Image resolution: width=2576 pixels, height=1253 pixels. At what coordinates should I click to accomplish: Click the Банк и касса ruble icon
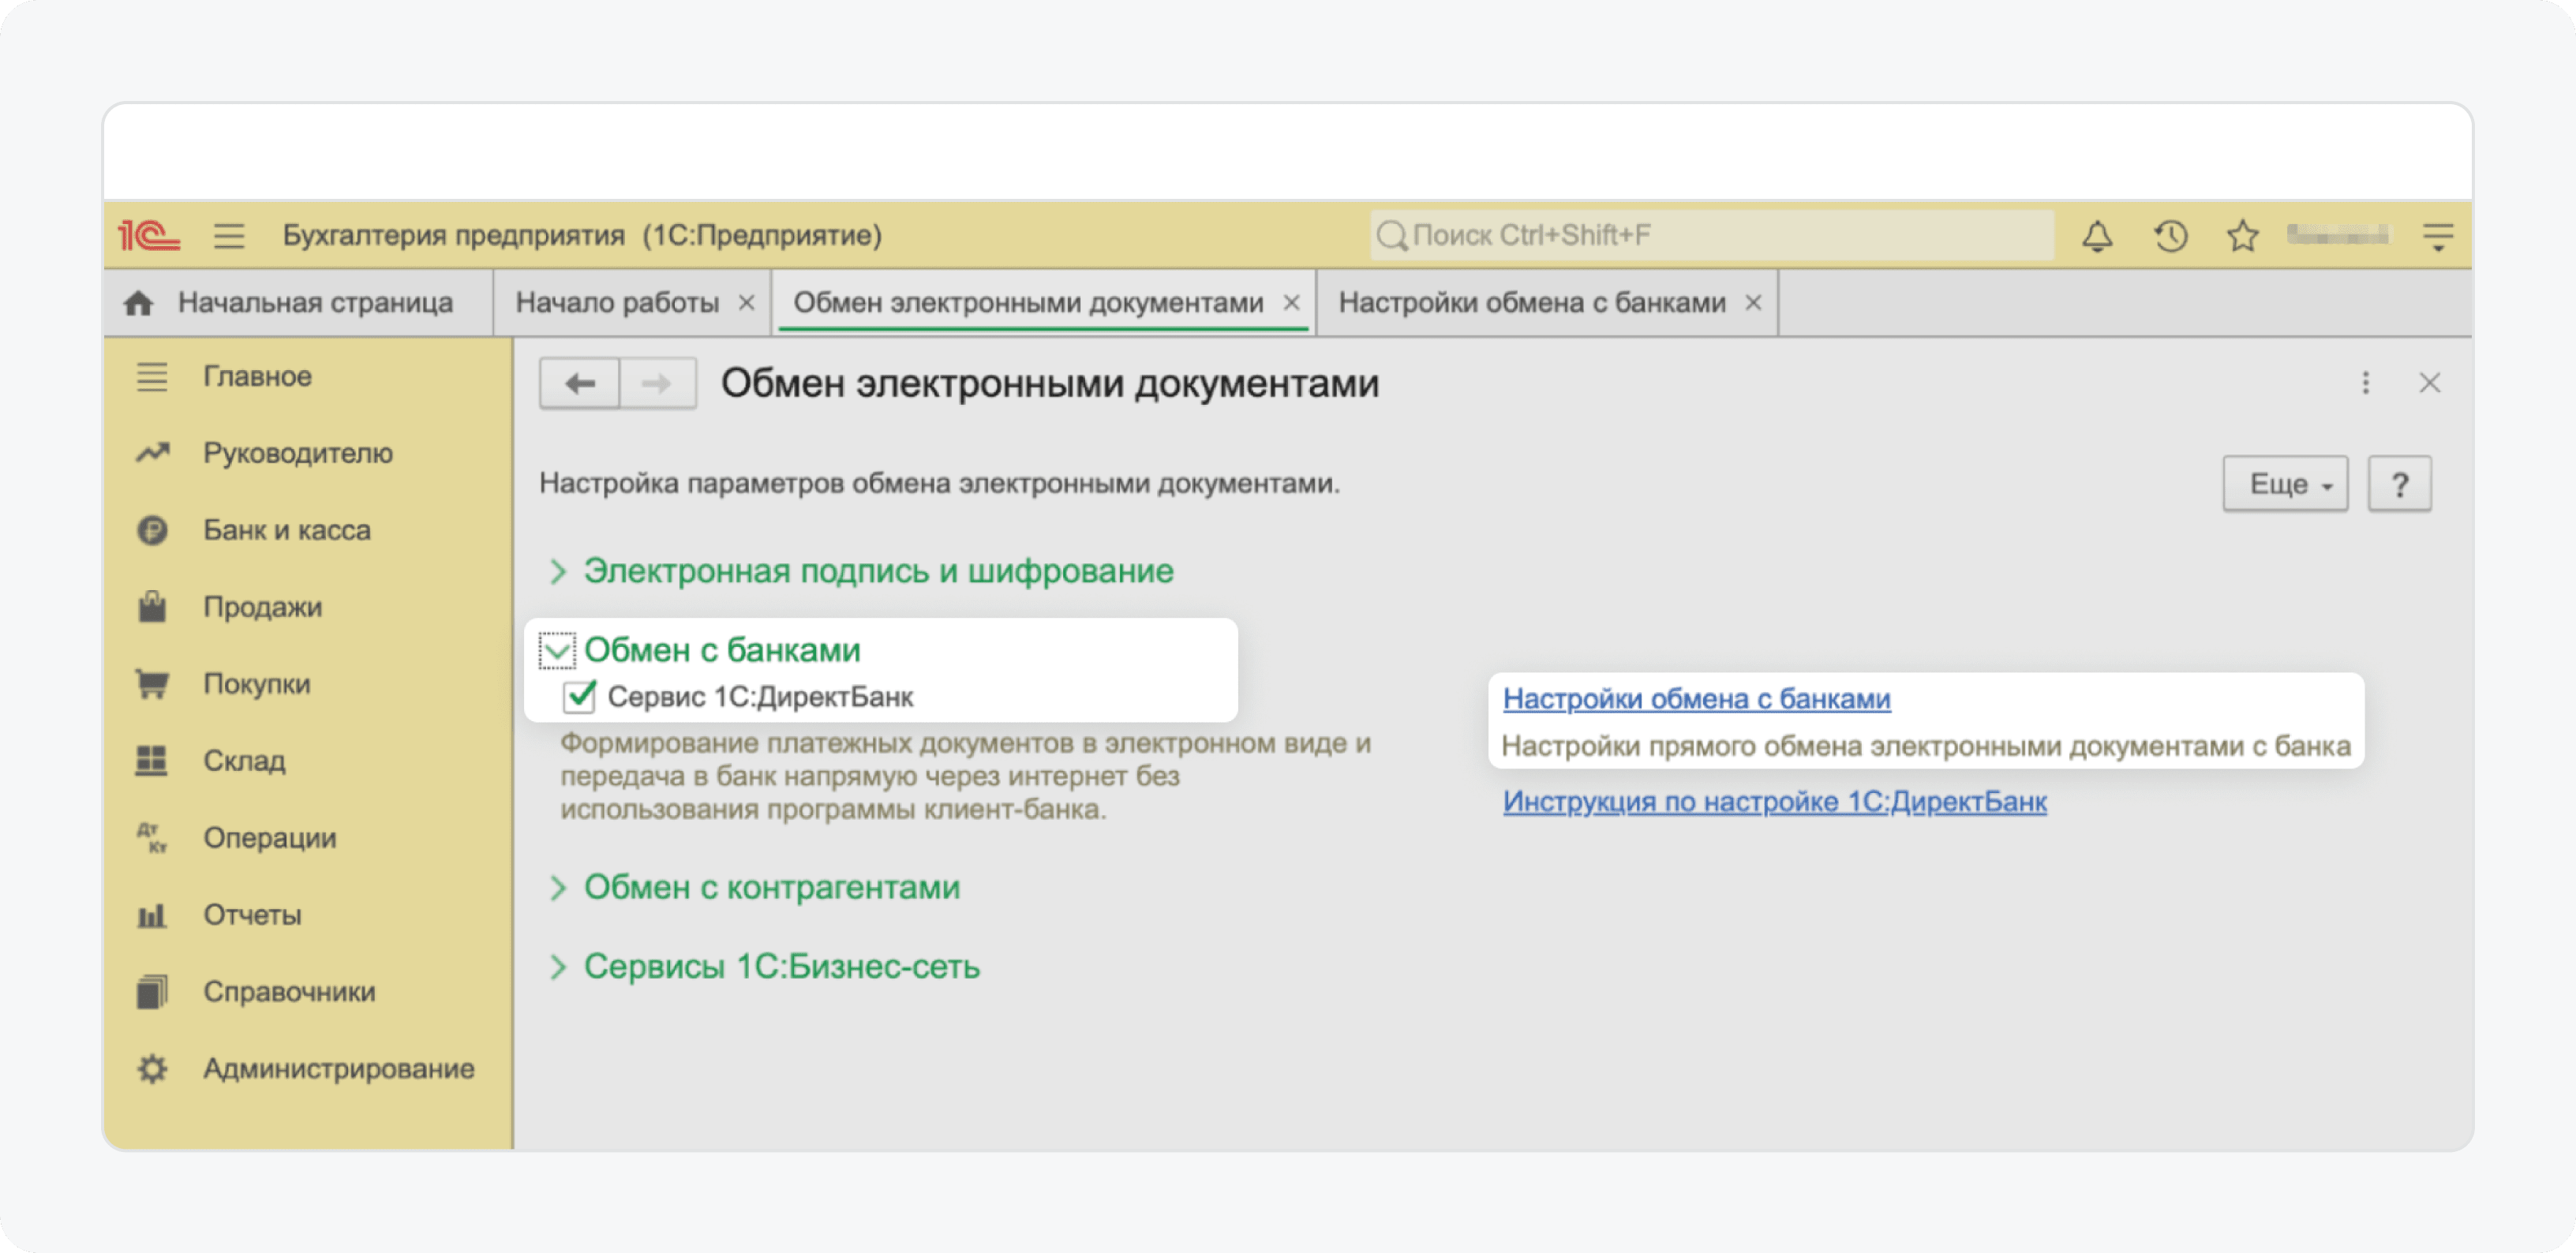coord(152,530)
